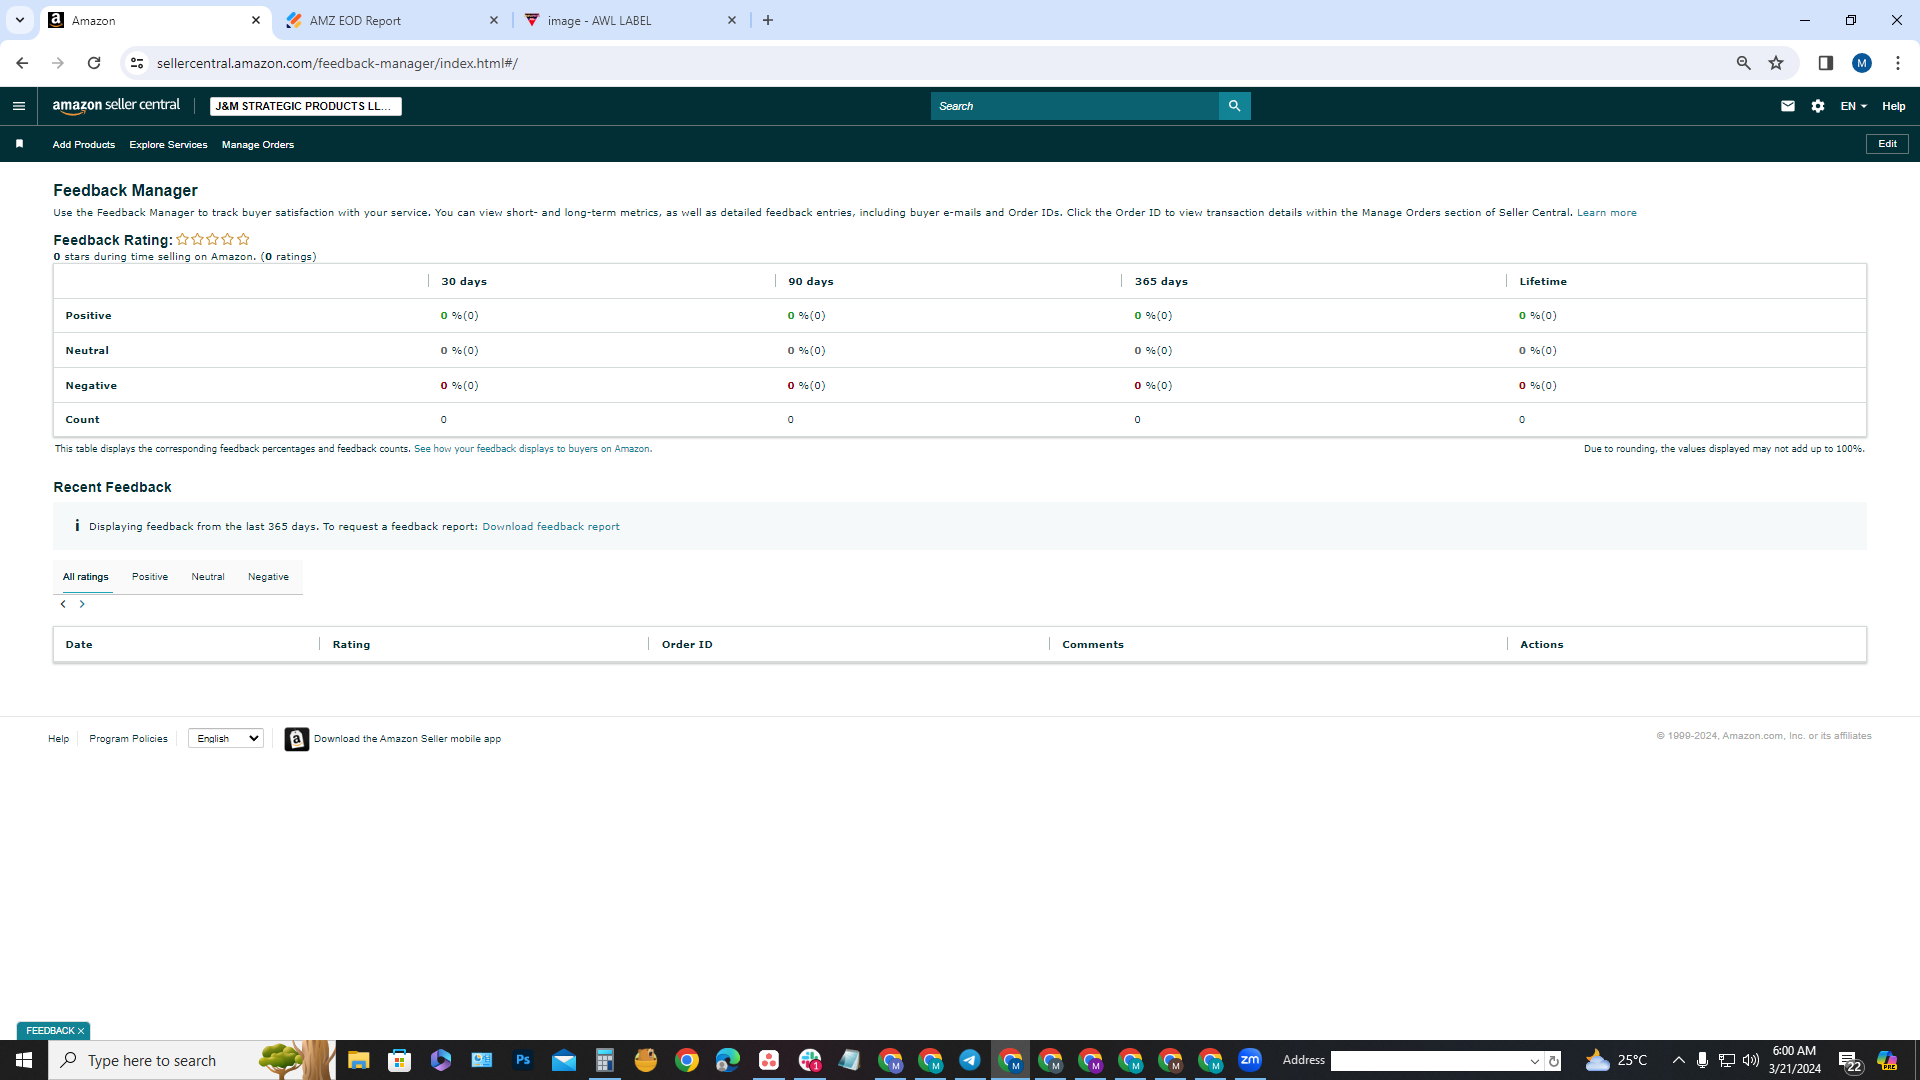Close the AMZ EOD Report tab
1920x1080 pixels.
click(x=494, y=20)
